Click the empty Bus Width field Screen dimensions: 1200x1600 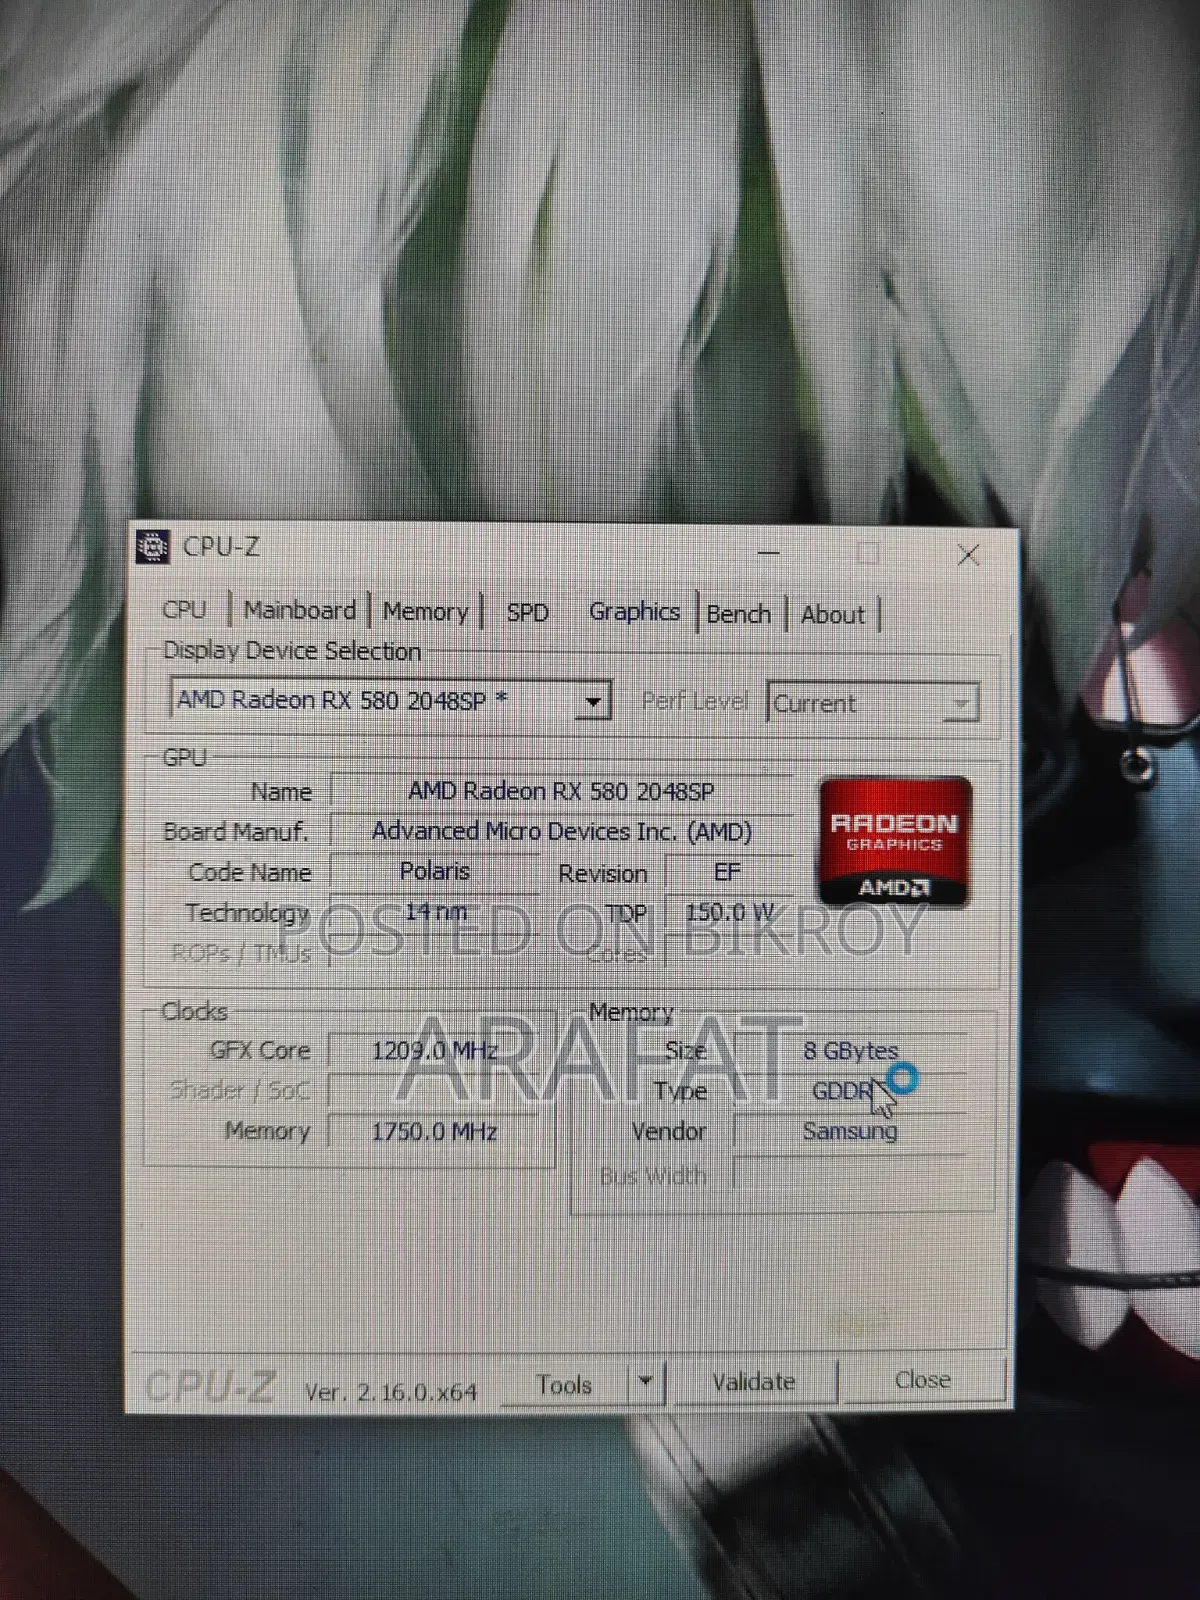(851, 1173)
